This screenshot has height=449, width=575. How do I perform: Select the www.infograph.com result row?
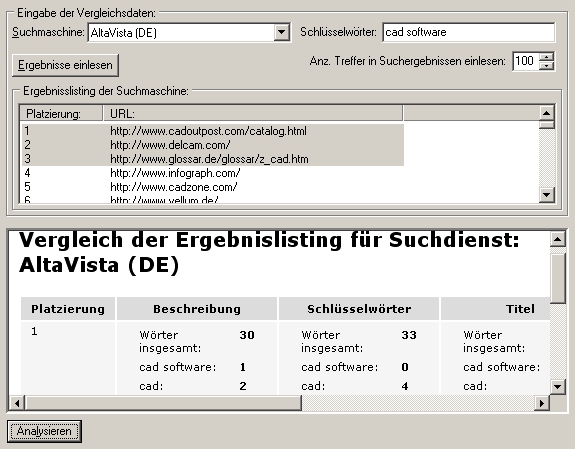tap(213, 173)
